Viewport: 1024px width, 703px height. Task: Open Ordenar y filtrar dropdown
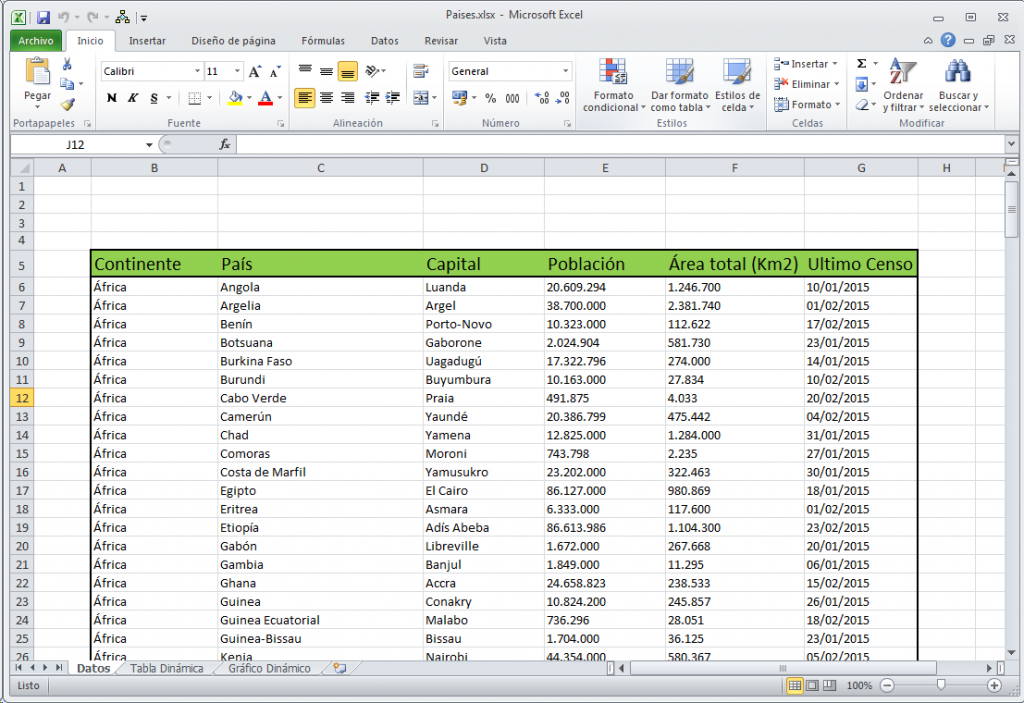tap(903, 85)
